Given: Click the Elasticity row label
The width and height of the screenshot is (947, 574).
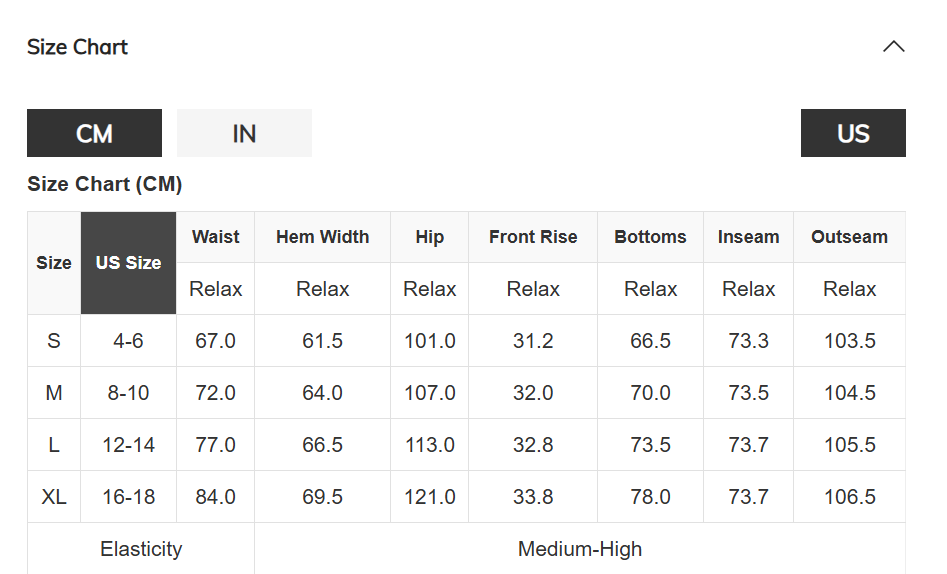Looking at the screenshot, I should click(141, 549).
